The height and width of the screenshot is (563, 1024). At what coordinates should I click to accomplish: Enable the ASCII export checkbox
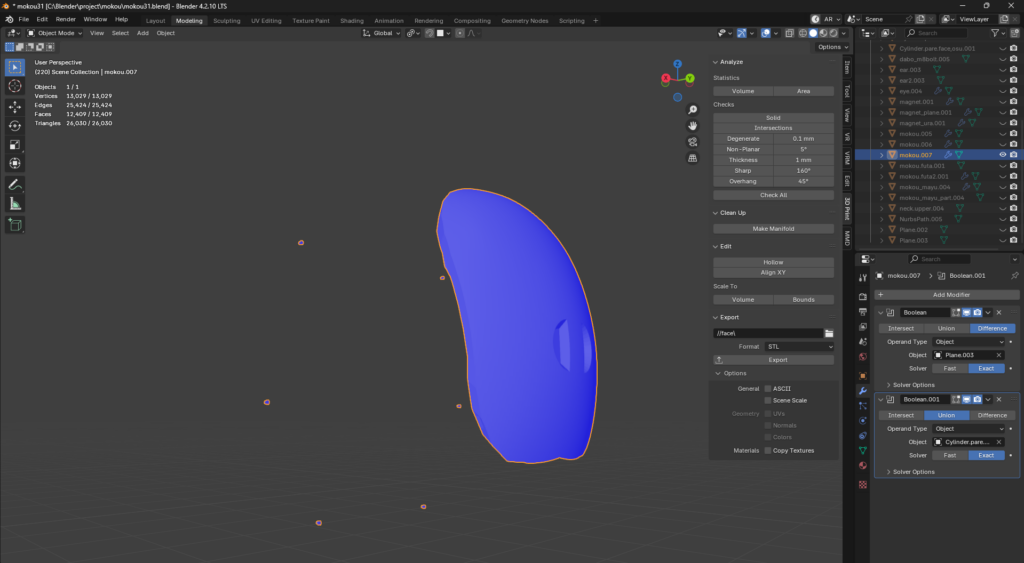[x=768, y=388]
